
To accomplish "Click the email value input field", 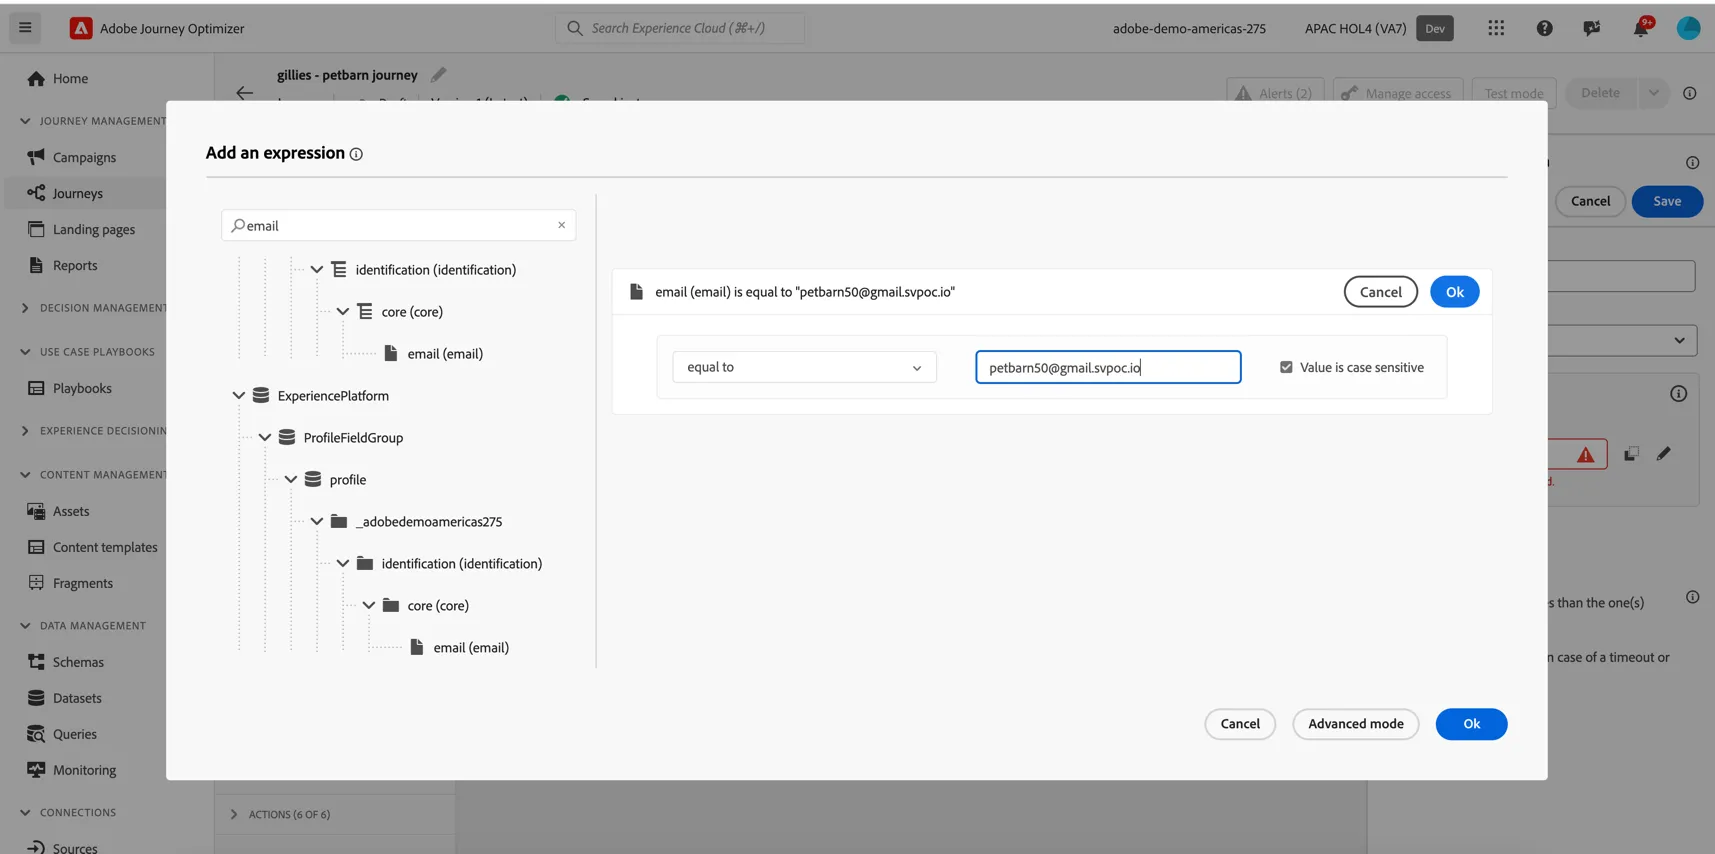I will pyautogui.click(x=1108, y=367).
